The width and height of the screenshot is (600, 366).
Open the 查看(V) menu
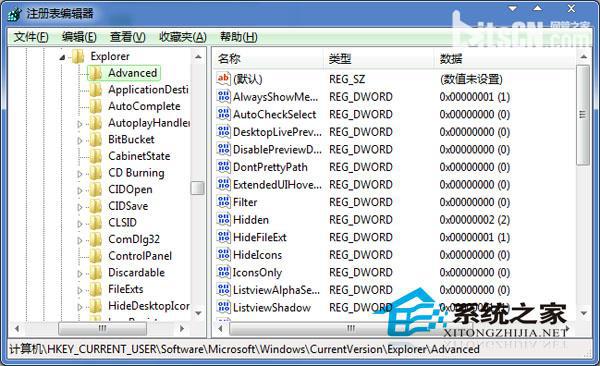pos(127,37)
